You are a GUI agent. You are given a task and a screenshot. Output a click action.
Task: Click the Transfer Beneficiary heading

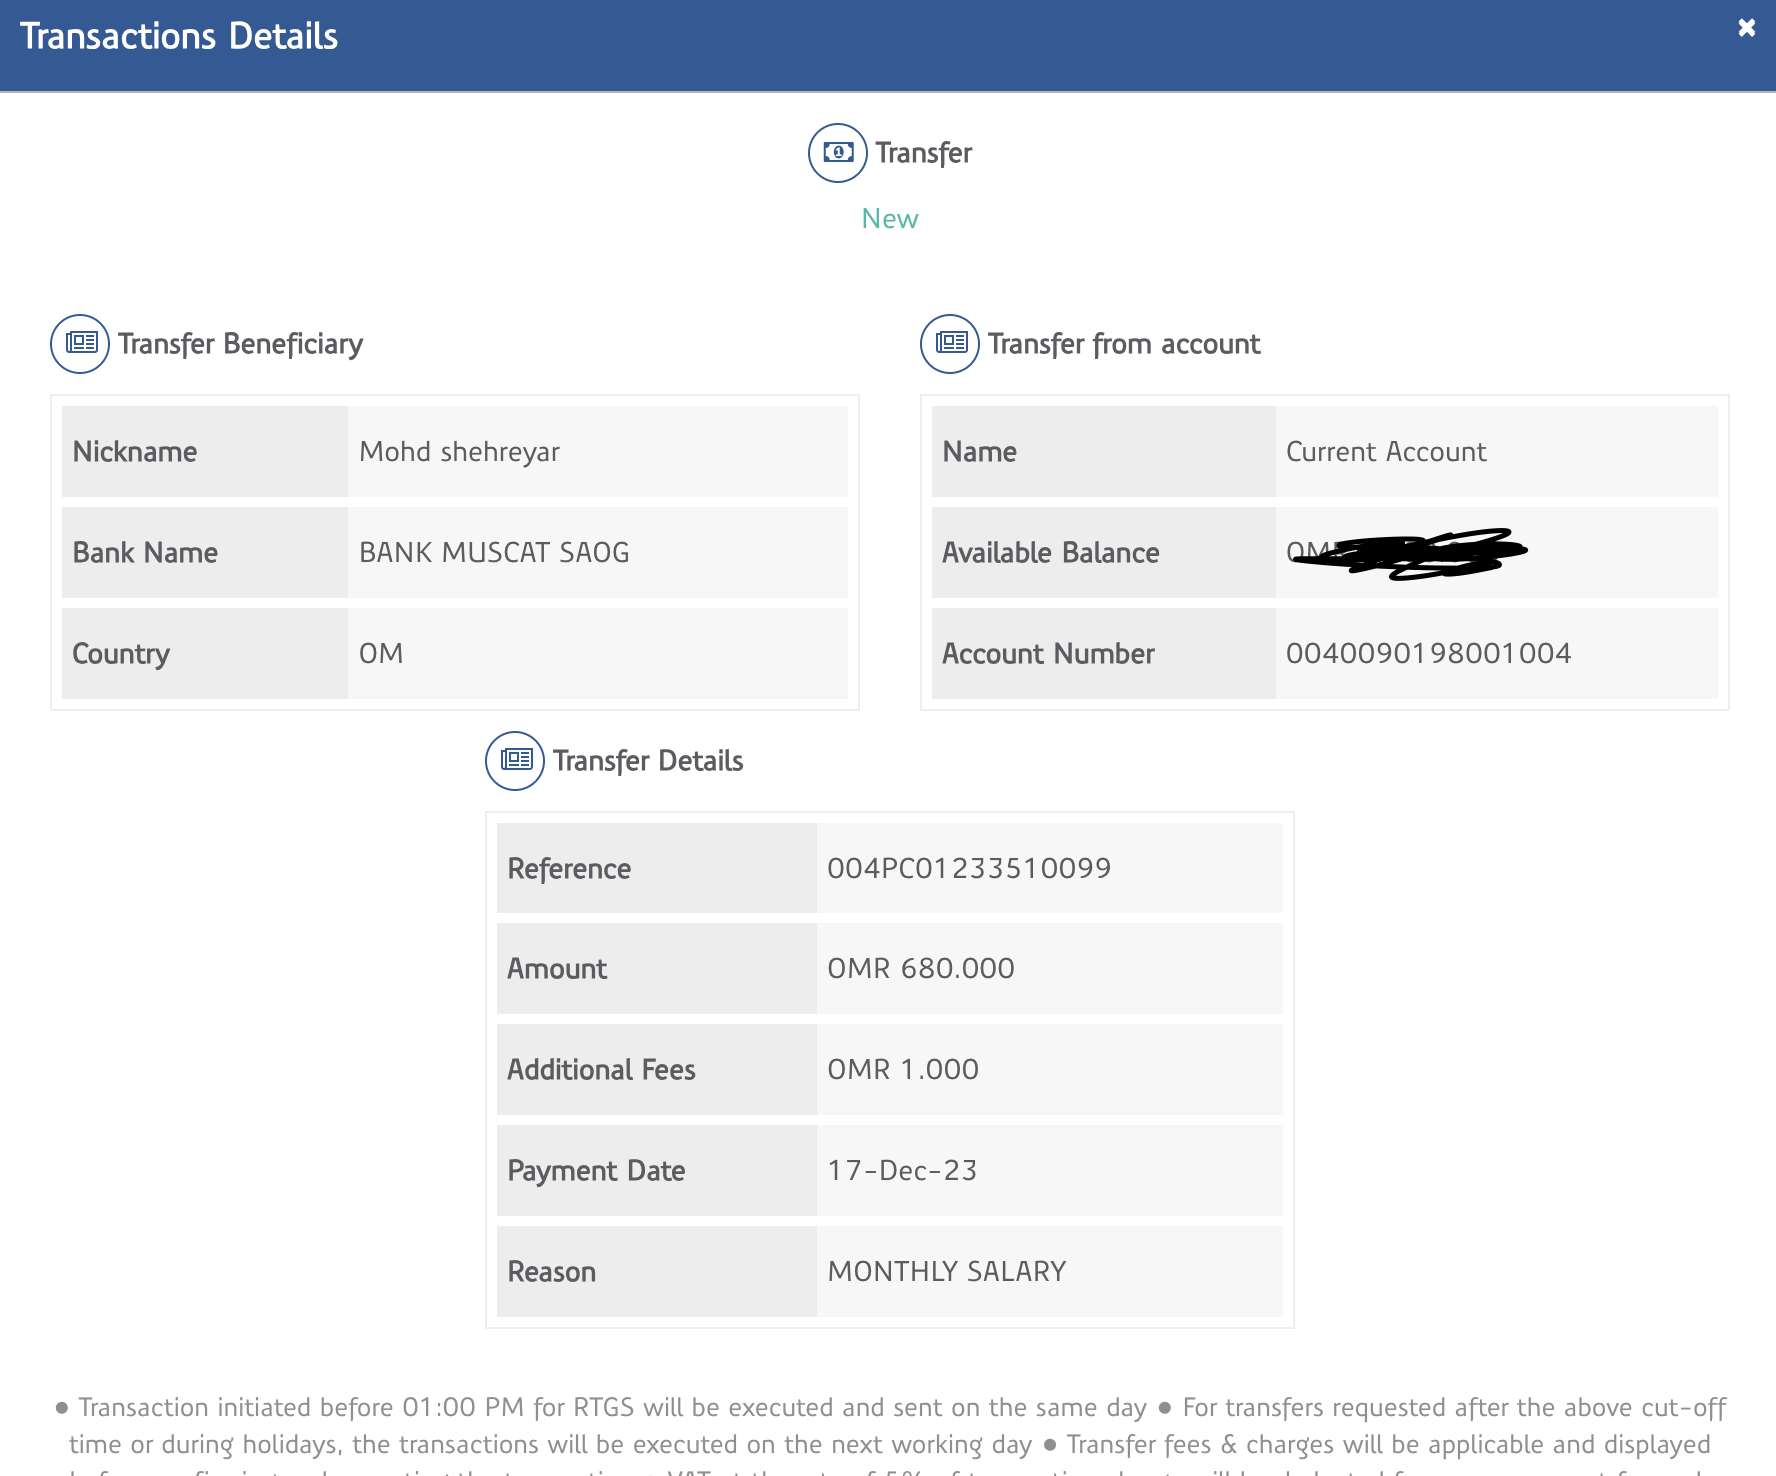point(240,344)
